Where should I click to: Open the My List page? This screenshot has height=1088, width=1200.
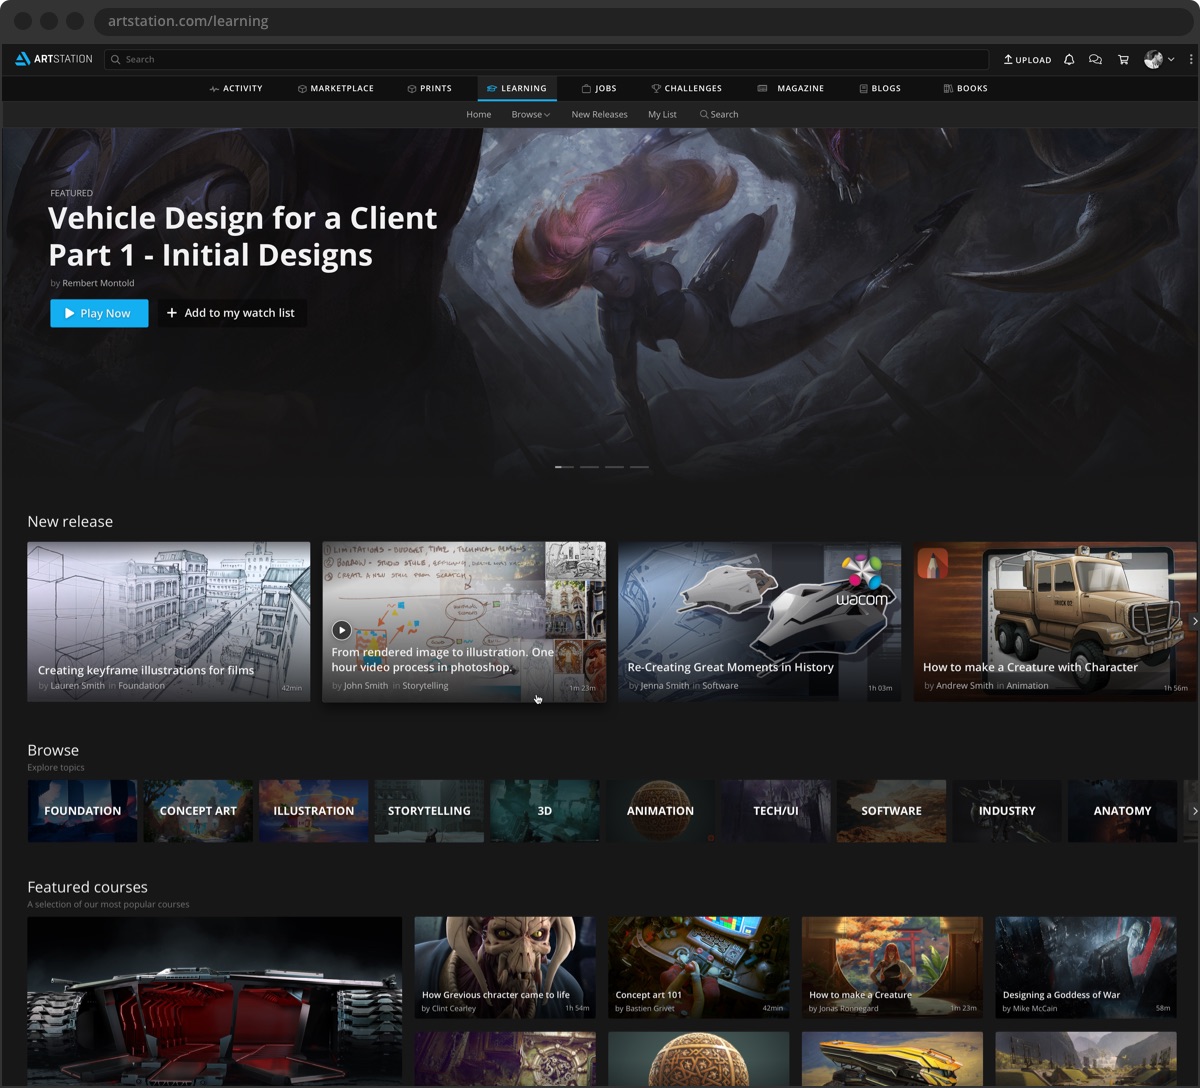click(x=662, y=114)
